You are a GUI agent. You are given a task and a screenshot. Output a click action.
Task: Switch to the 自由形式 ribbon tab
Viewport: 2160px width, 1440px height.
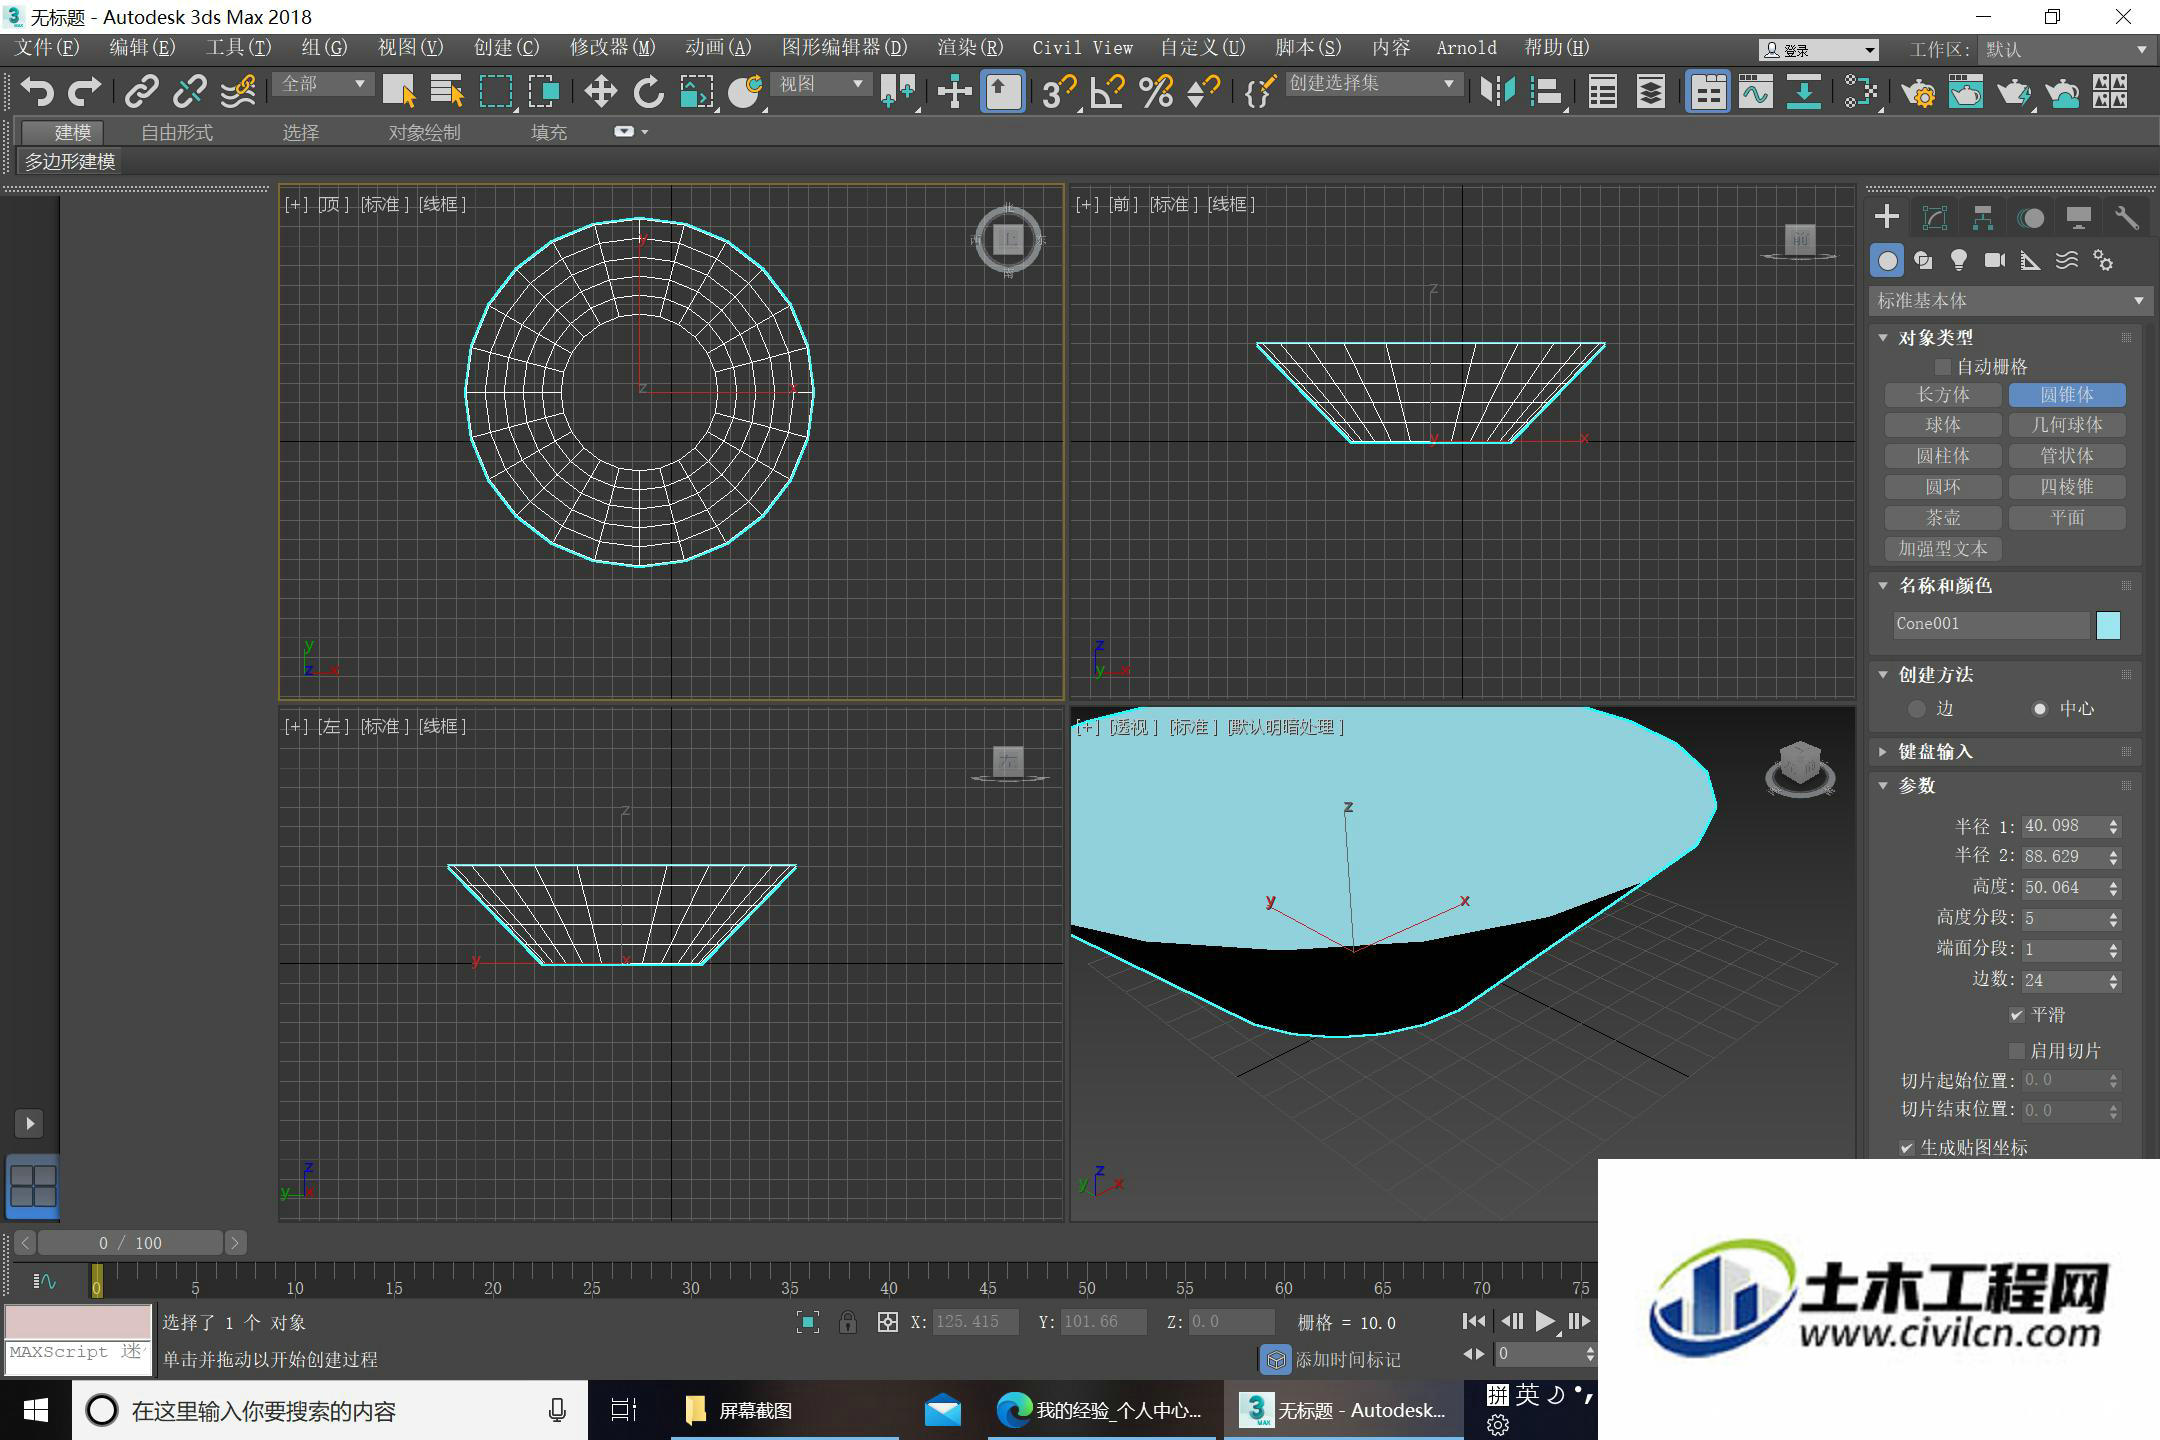pos(177,132)
